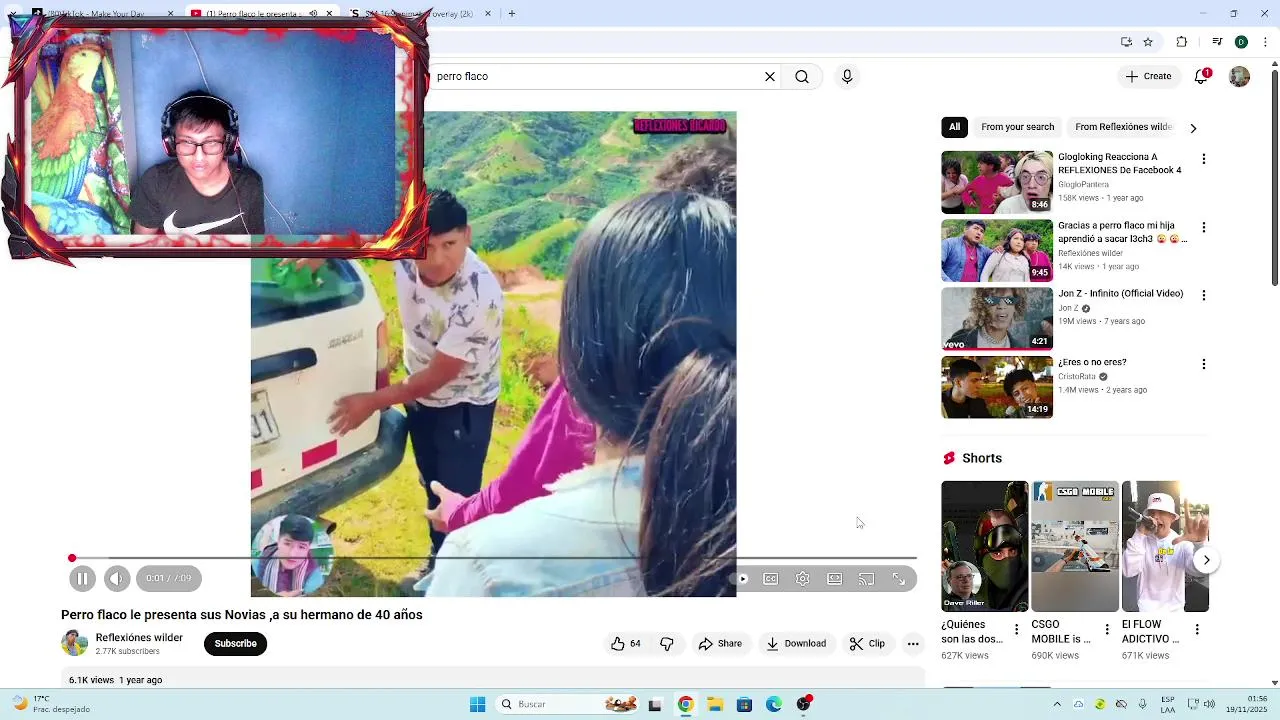Viewport: 1280px width, 720px height.
Task: Open the Chrome extensions puzzle icon
Action: (1182, 42)
